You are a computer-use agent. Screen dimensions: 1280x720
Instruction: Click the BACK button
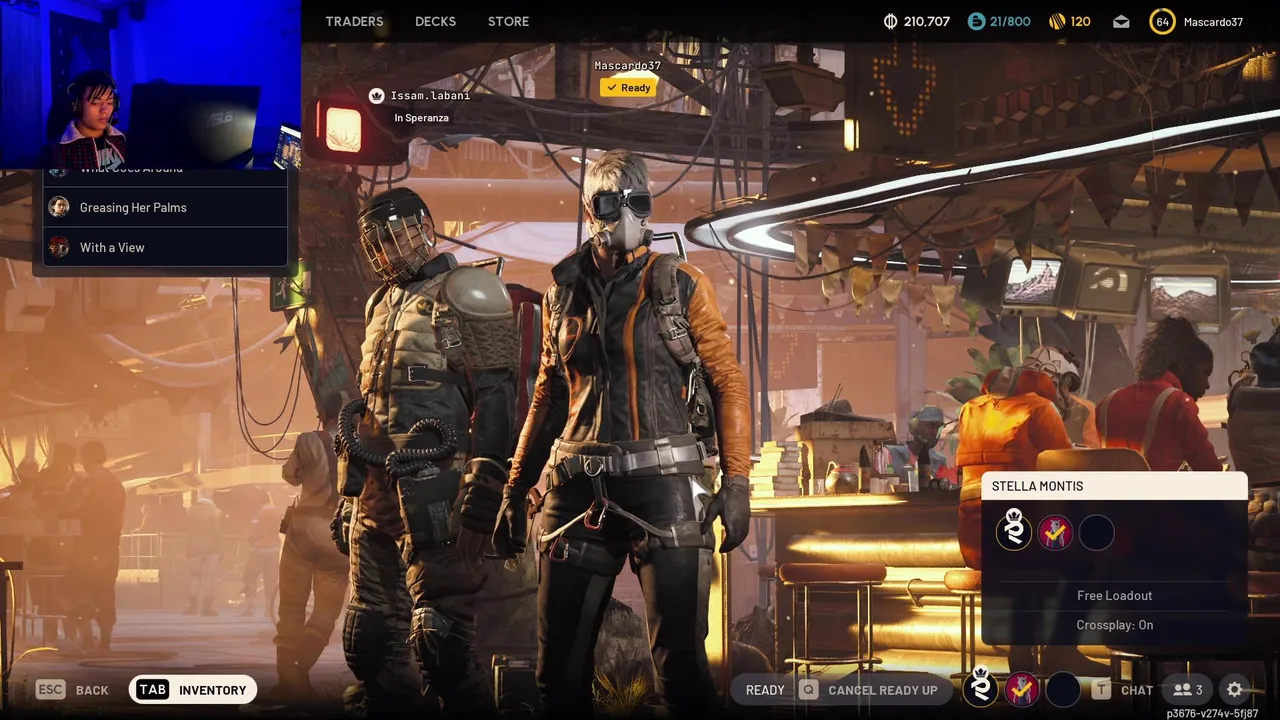(x=92, y=690)
